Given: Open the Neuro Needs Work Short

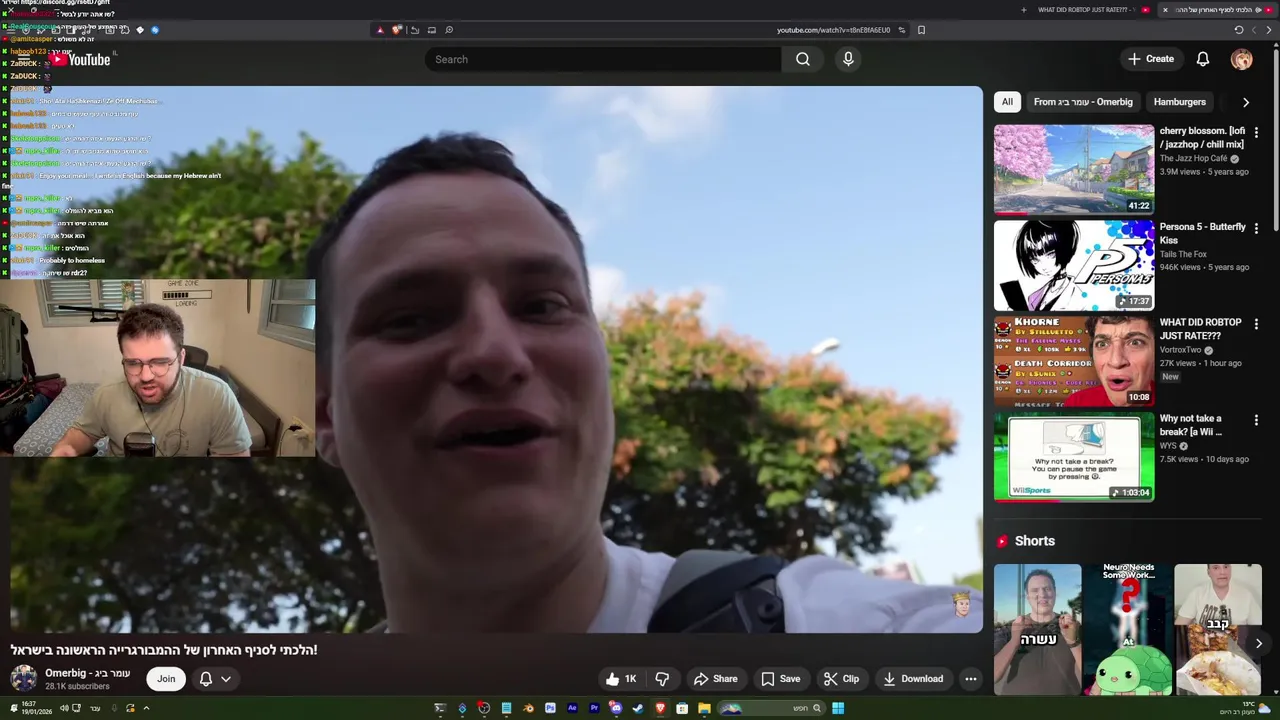Looking at the screenshot, I should click(1128, 630).
